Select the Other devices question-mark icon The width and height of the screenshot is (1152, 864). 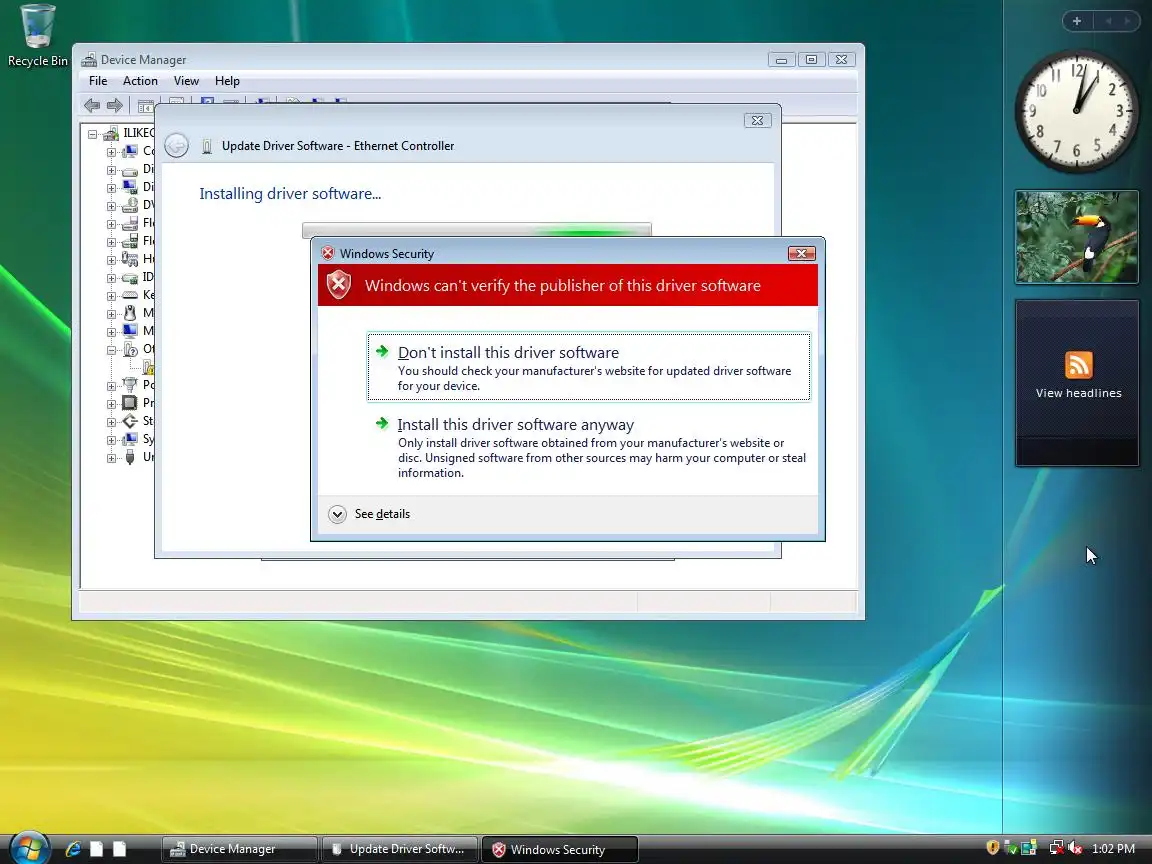[x=130, y=349]
